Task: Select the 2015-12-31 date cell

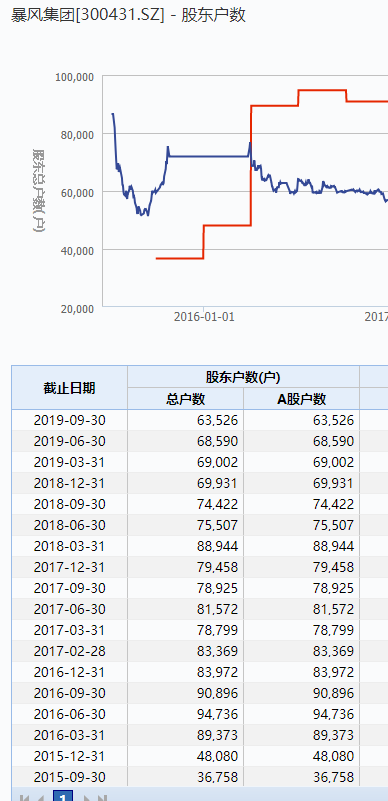Action: [69, 756]
